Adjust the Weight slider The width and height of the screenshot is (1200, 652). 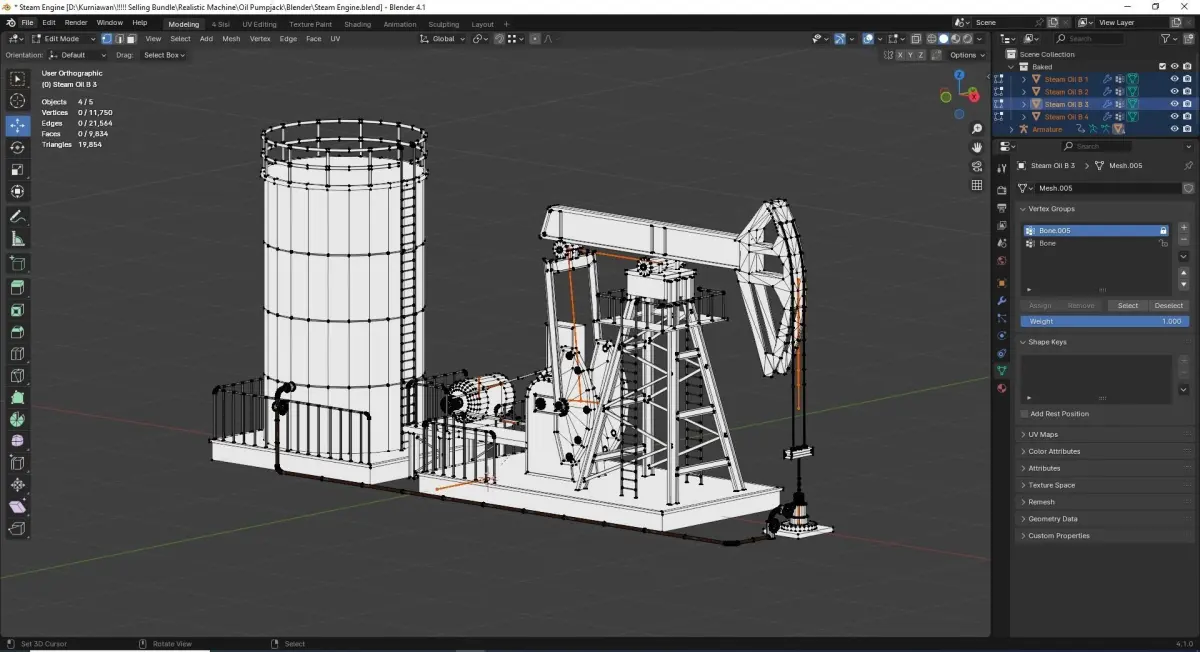[x=1105, y=322]
